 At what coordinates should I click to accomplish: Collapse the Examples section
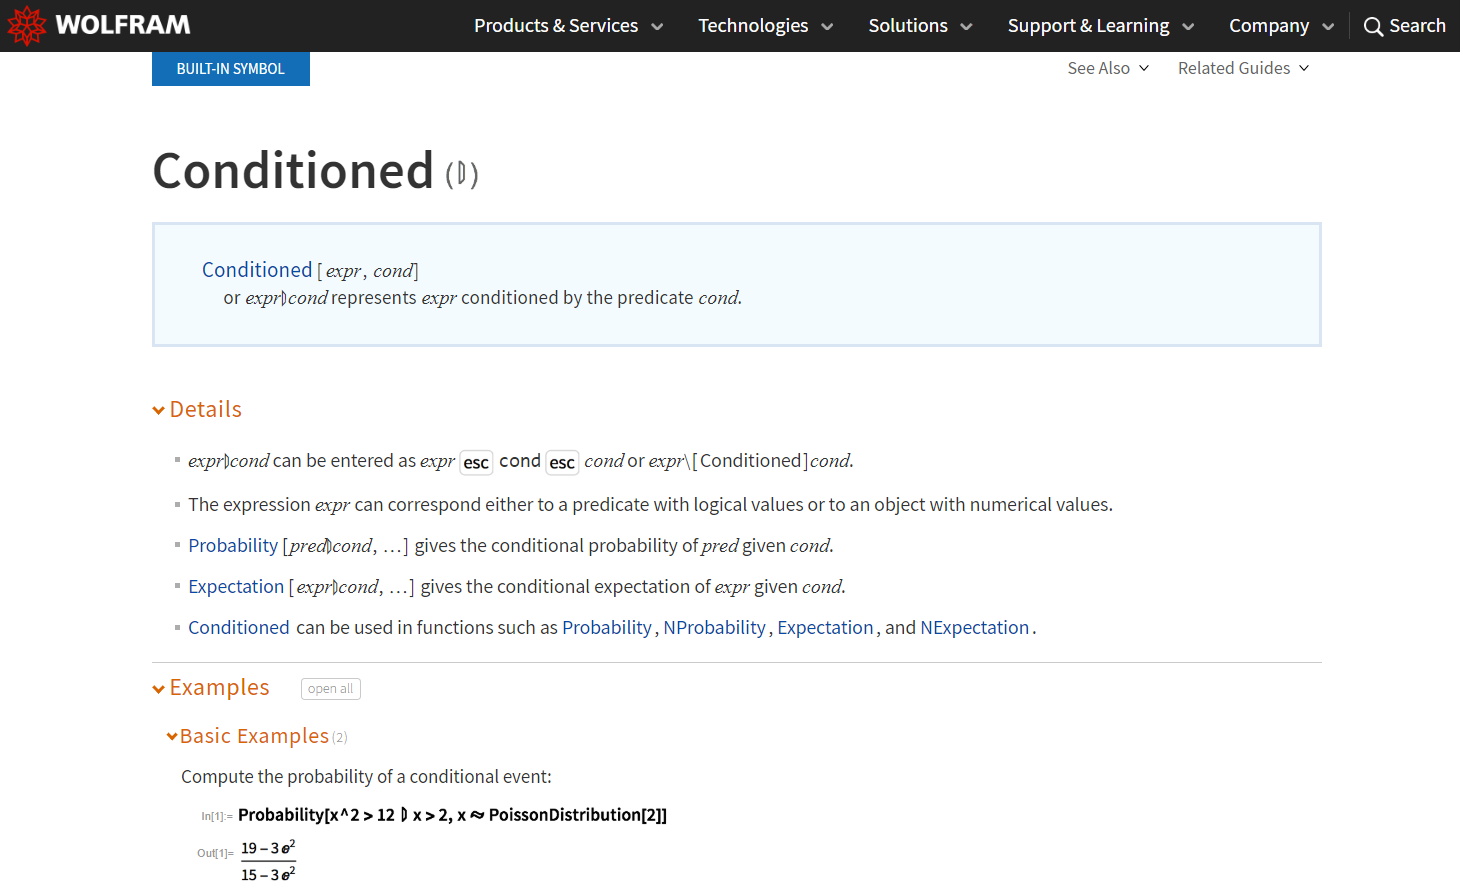(x=211, y=688)
